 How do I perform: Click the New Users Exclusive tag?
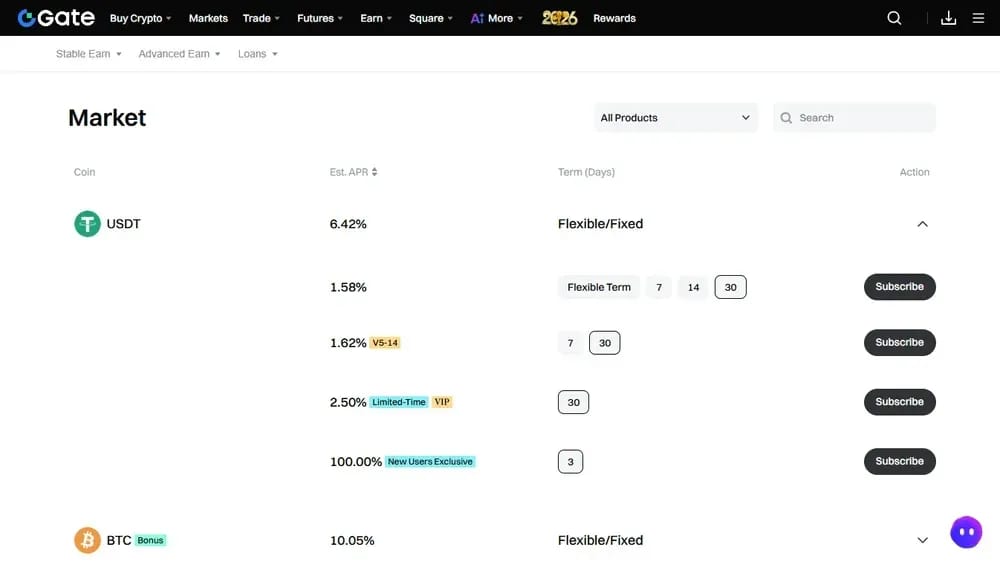pos(430,461)
